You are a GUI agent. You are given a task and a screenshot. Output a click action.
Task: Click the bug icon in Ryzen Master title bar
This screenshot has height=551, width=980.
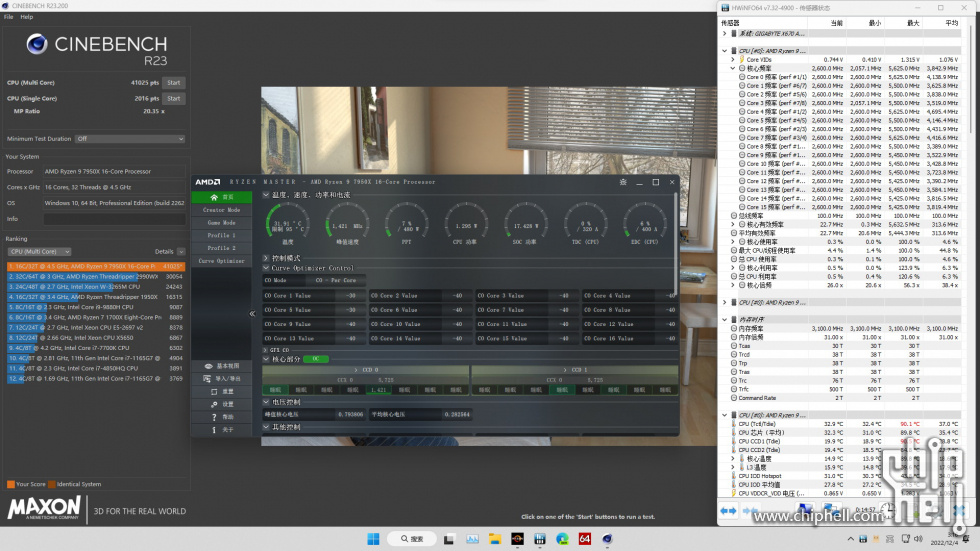[623, 182]
